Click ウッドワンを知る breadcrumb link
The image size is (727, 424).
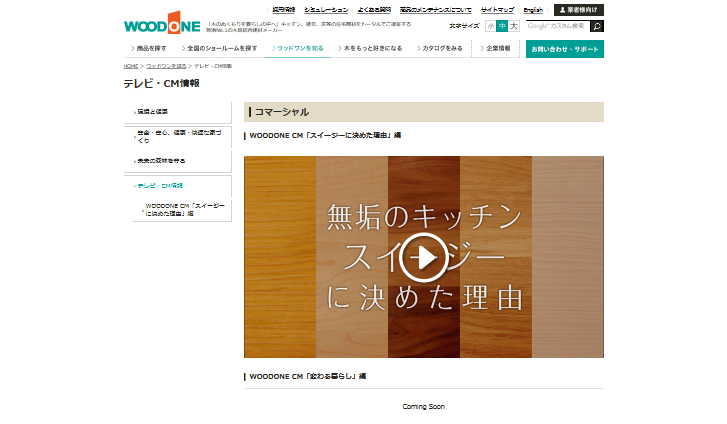coord(166,66)
